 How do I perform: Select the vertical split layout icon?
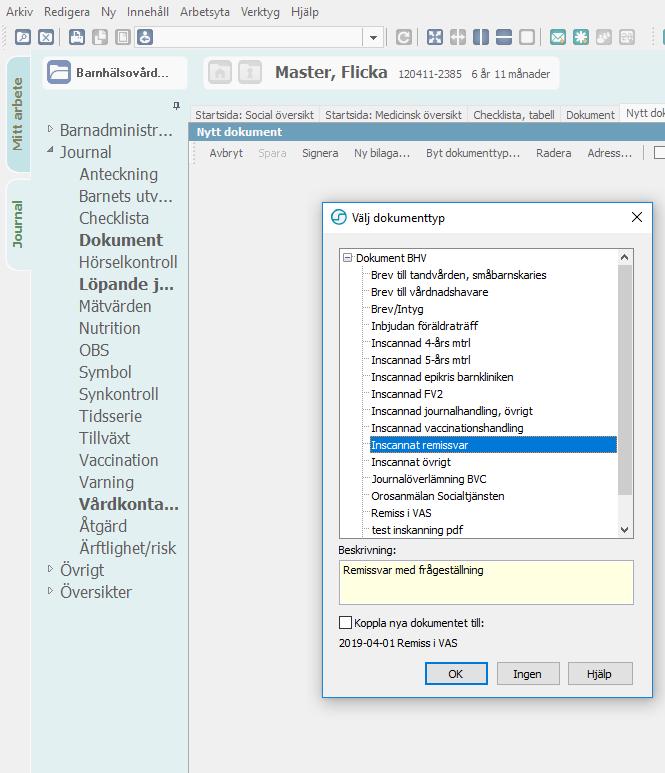(481, 37)
